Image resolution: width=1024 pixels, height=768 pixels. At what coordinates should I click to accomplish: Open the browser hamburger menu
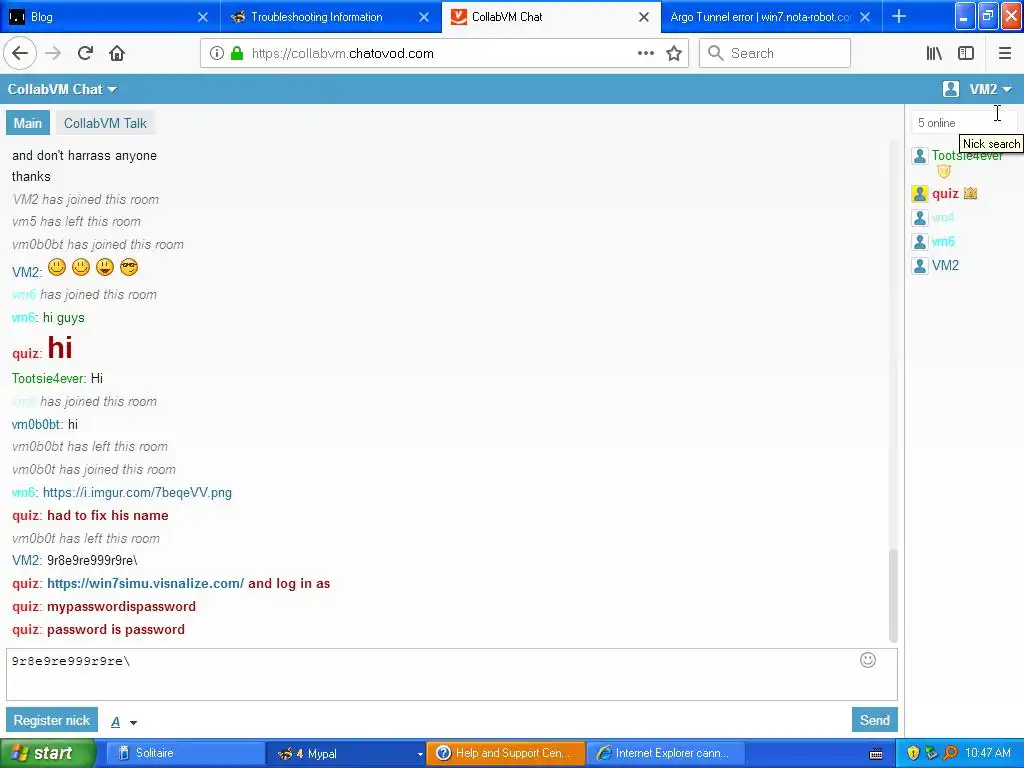coord(1005,53)
